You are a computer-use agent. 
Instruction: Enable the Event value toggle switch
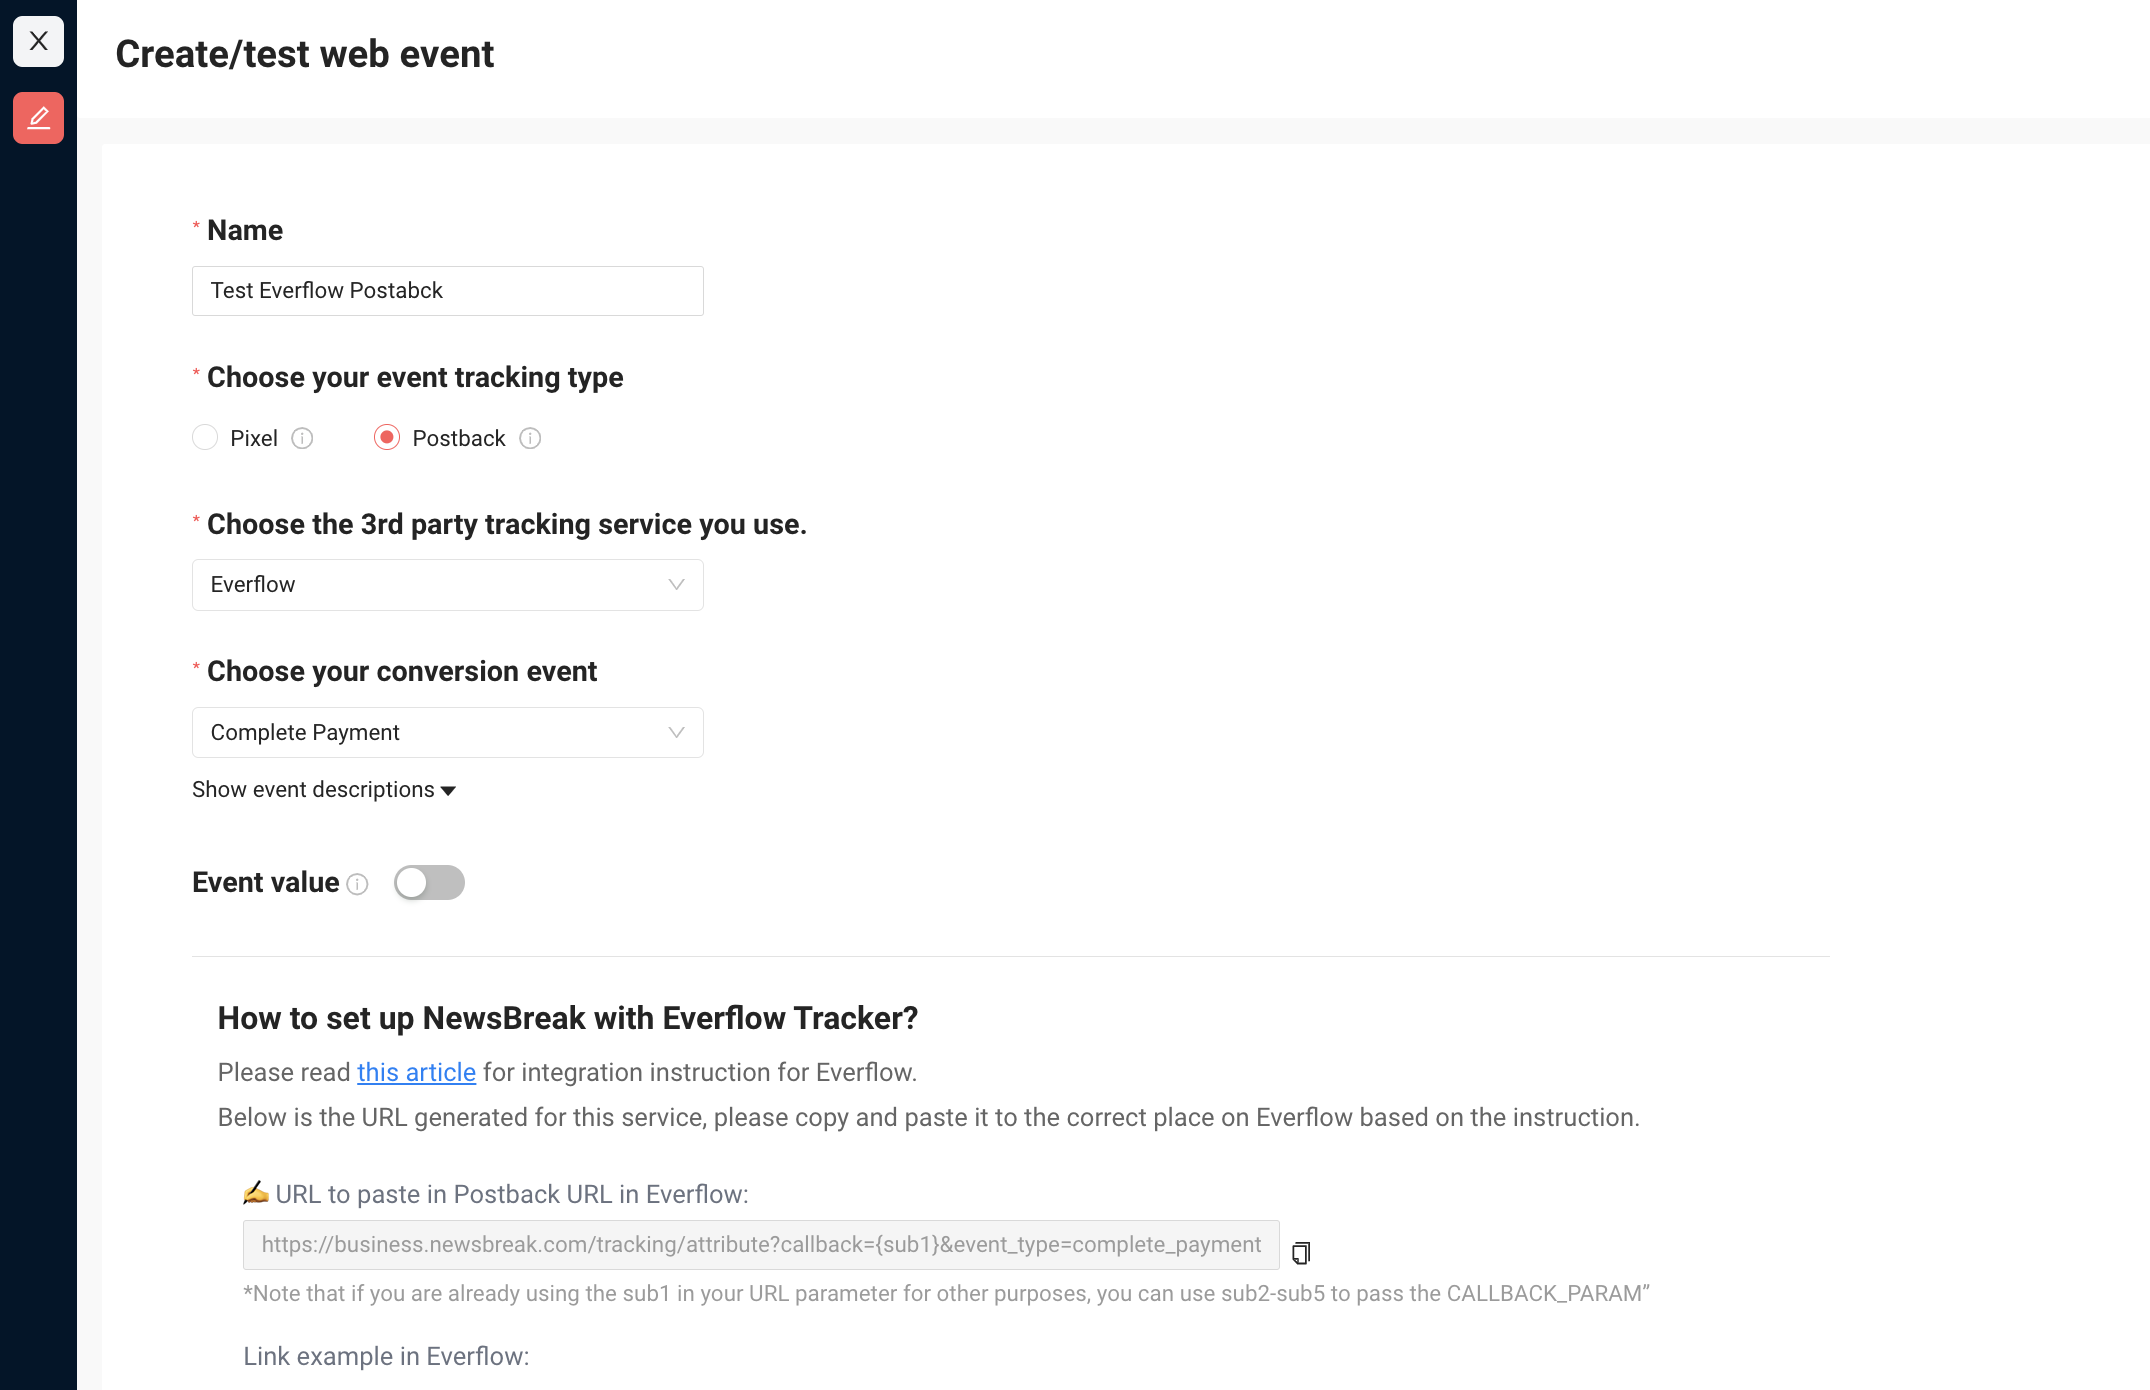[429, 883]
